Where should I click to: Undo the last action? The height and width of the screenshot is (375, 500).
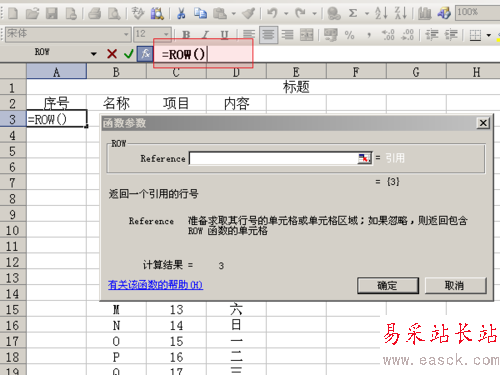[272, 13]
